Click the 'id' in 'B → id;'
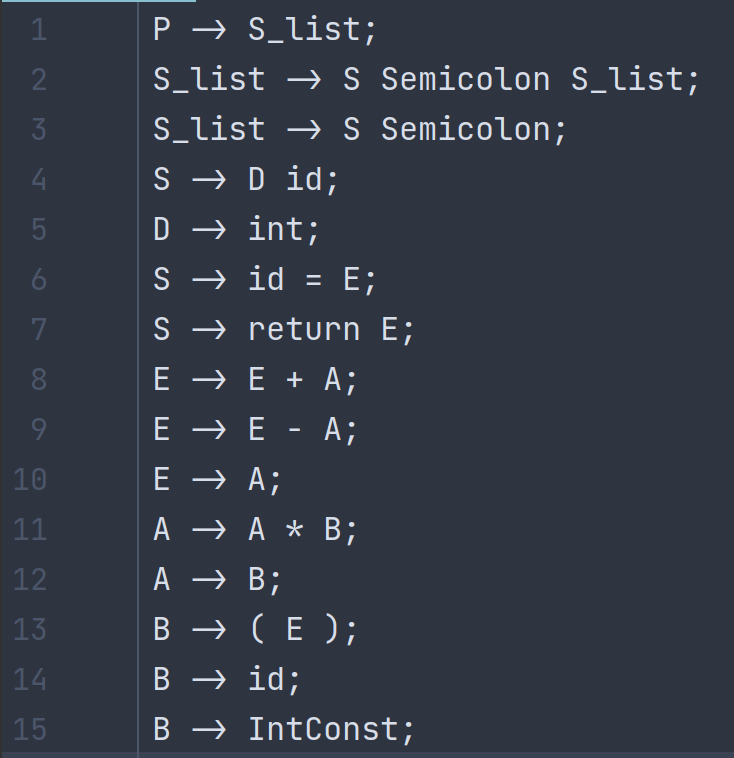734x758 pixels. (266, 680)
